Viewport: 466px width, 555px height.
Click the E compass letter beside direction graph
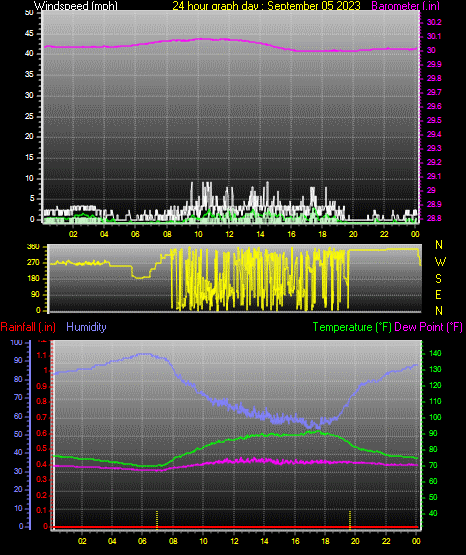tap(438, 294)
